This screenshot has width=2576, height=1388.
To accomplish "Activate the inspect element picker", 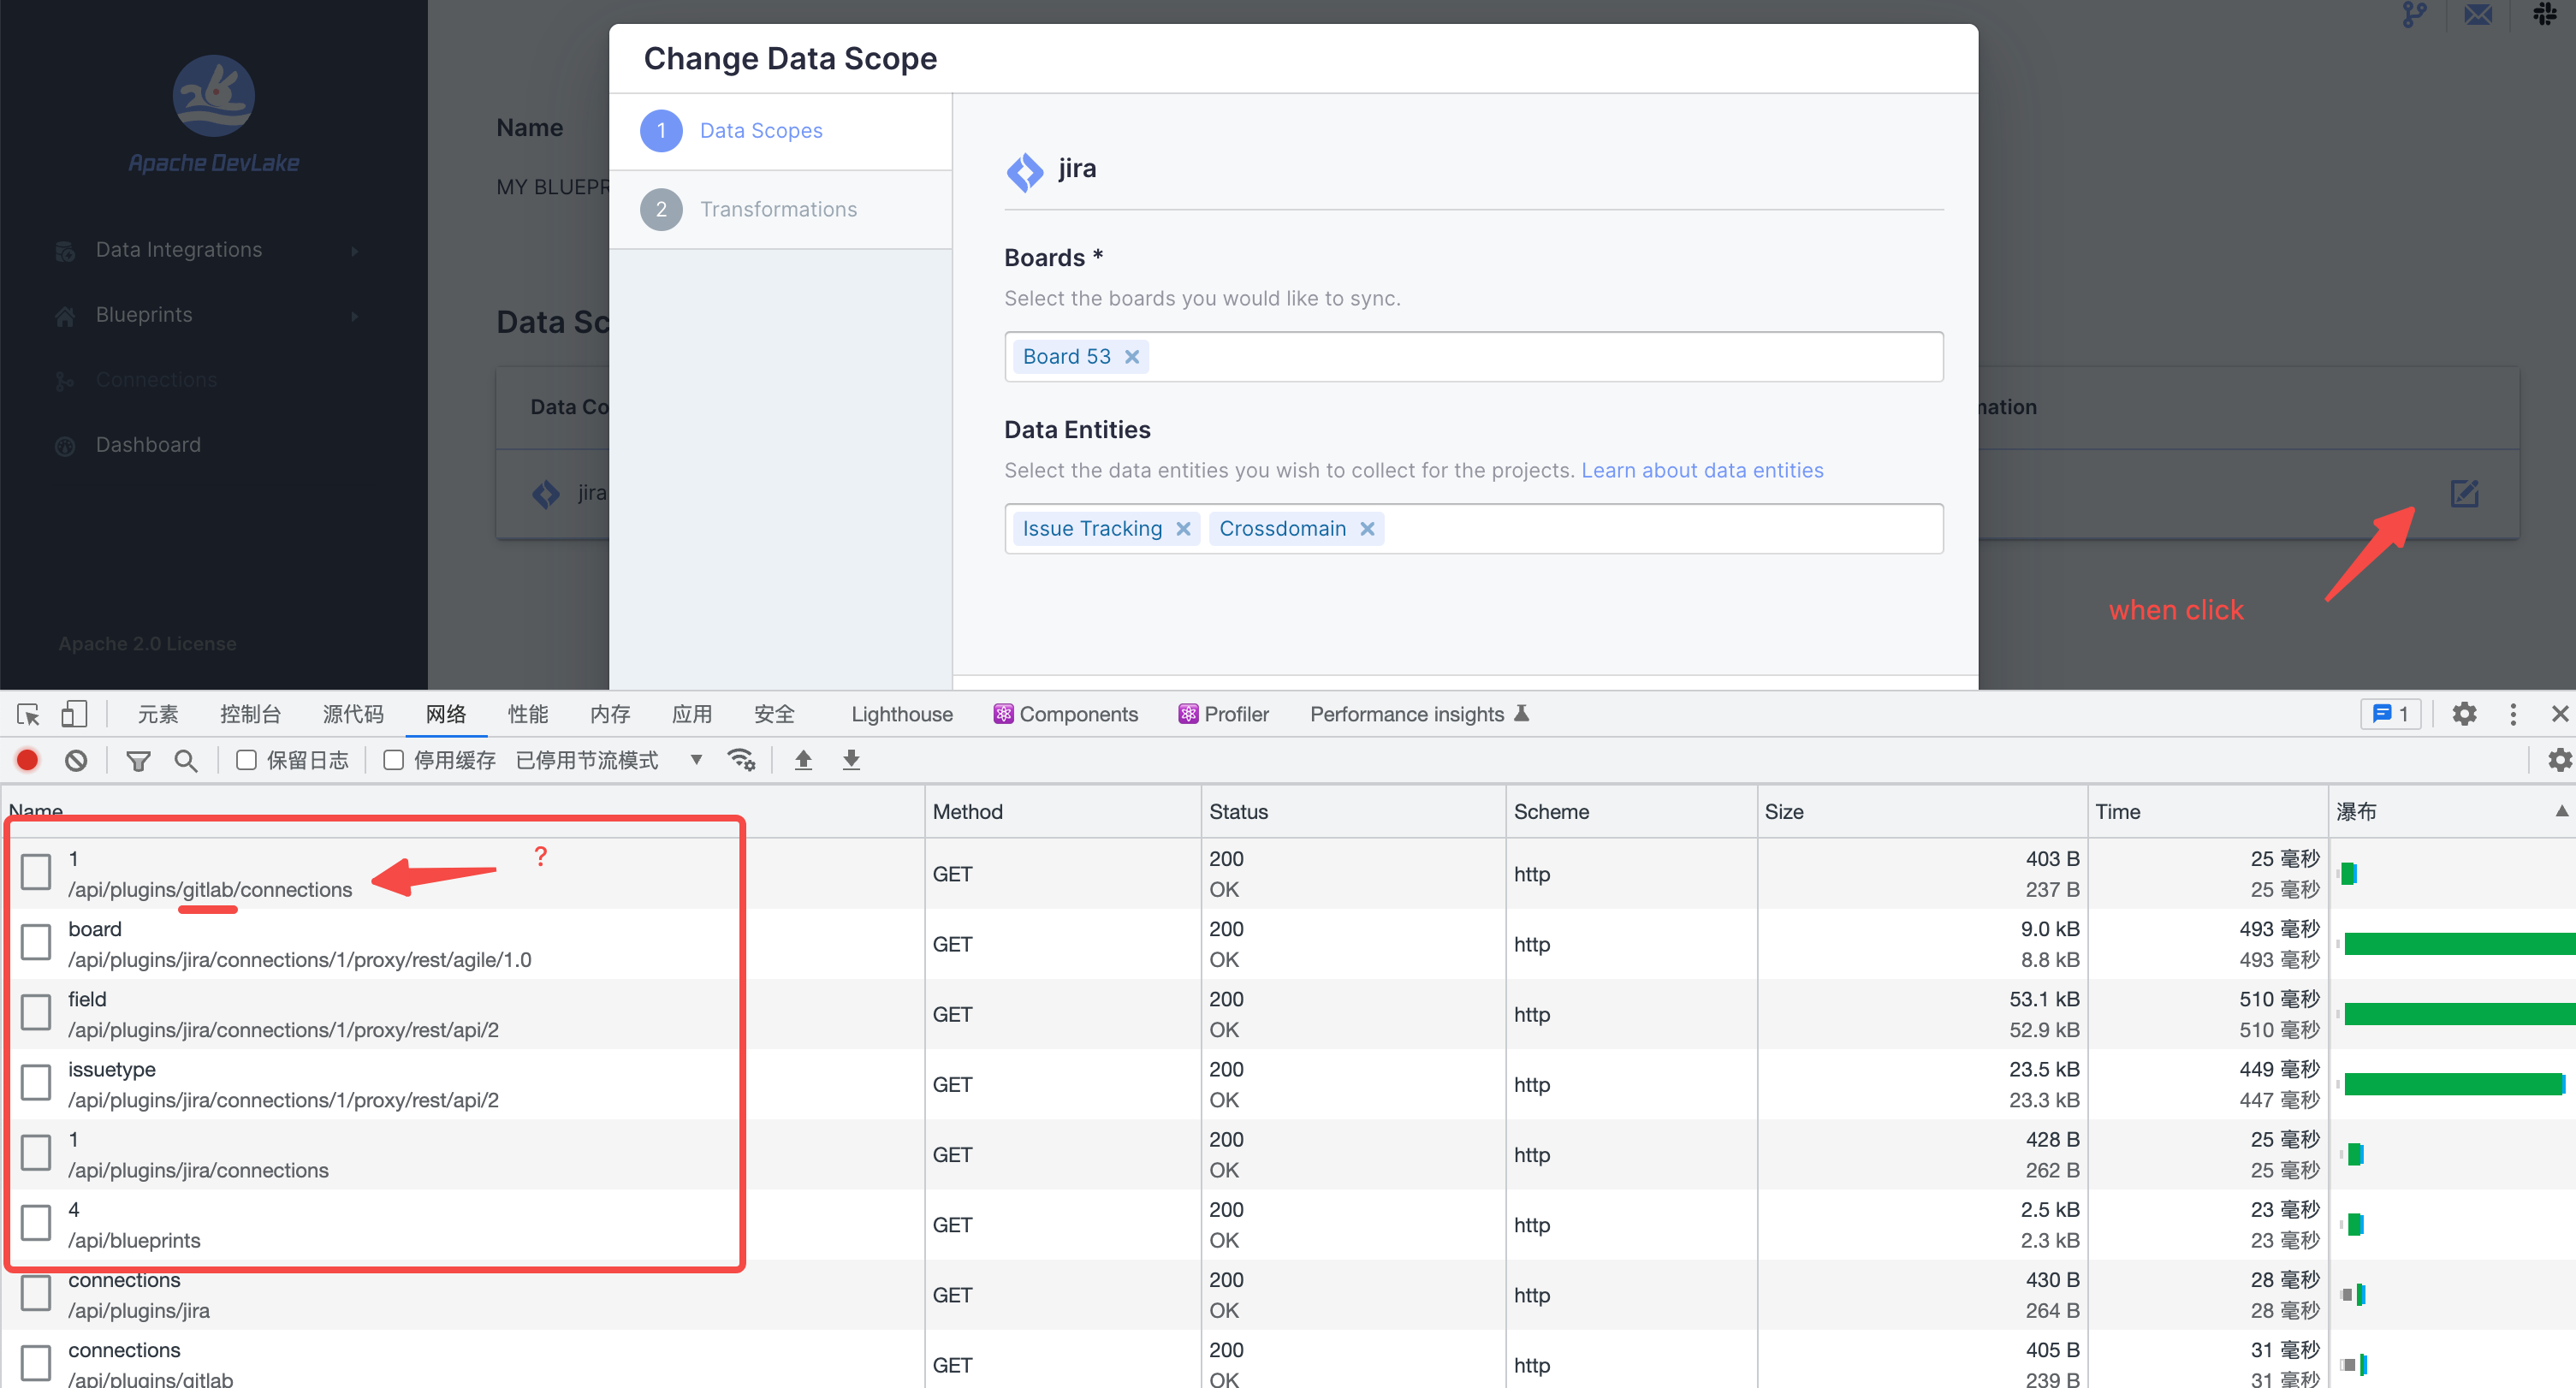I will [28, 714].
